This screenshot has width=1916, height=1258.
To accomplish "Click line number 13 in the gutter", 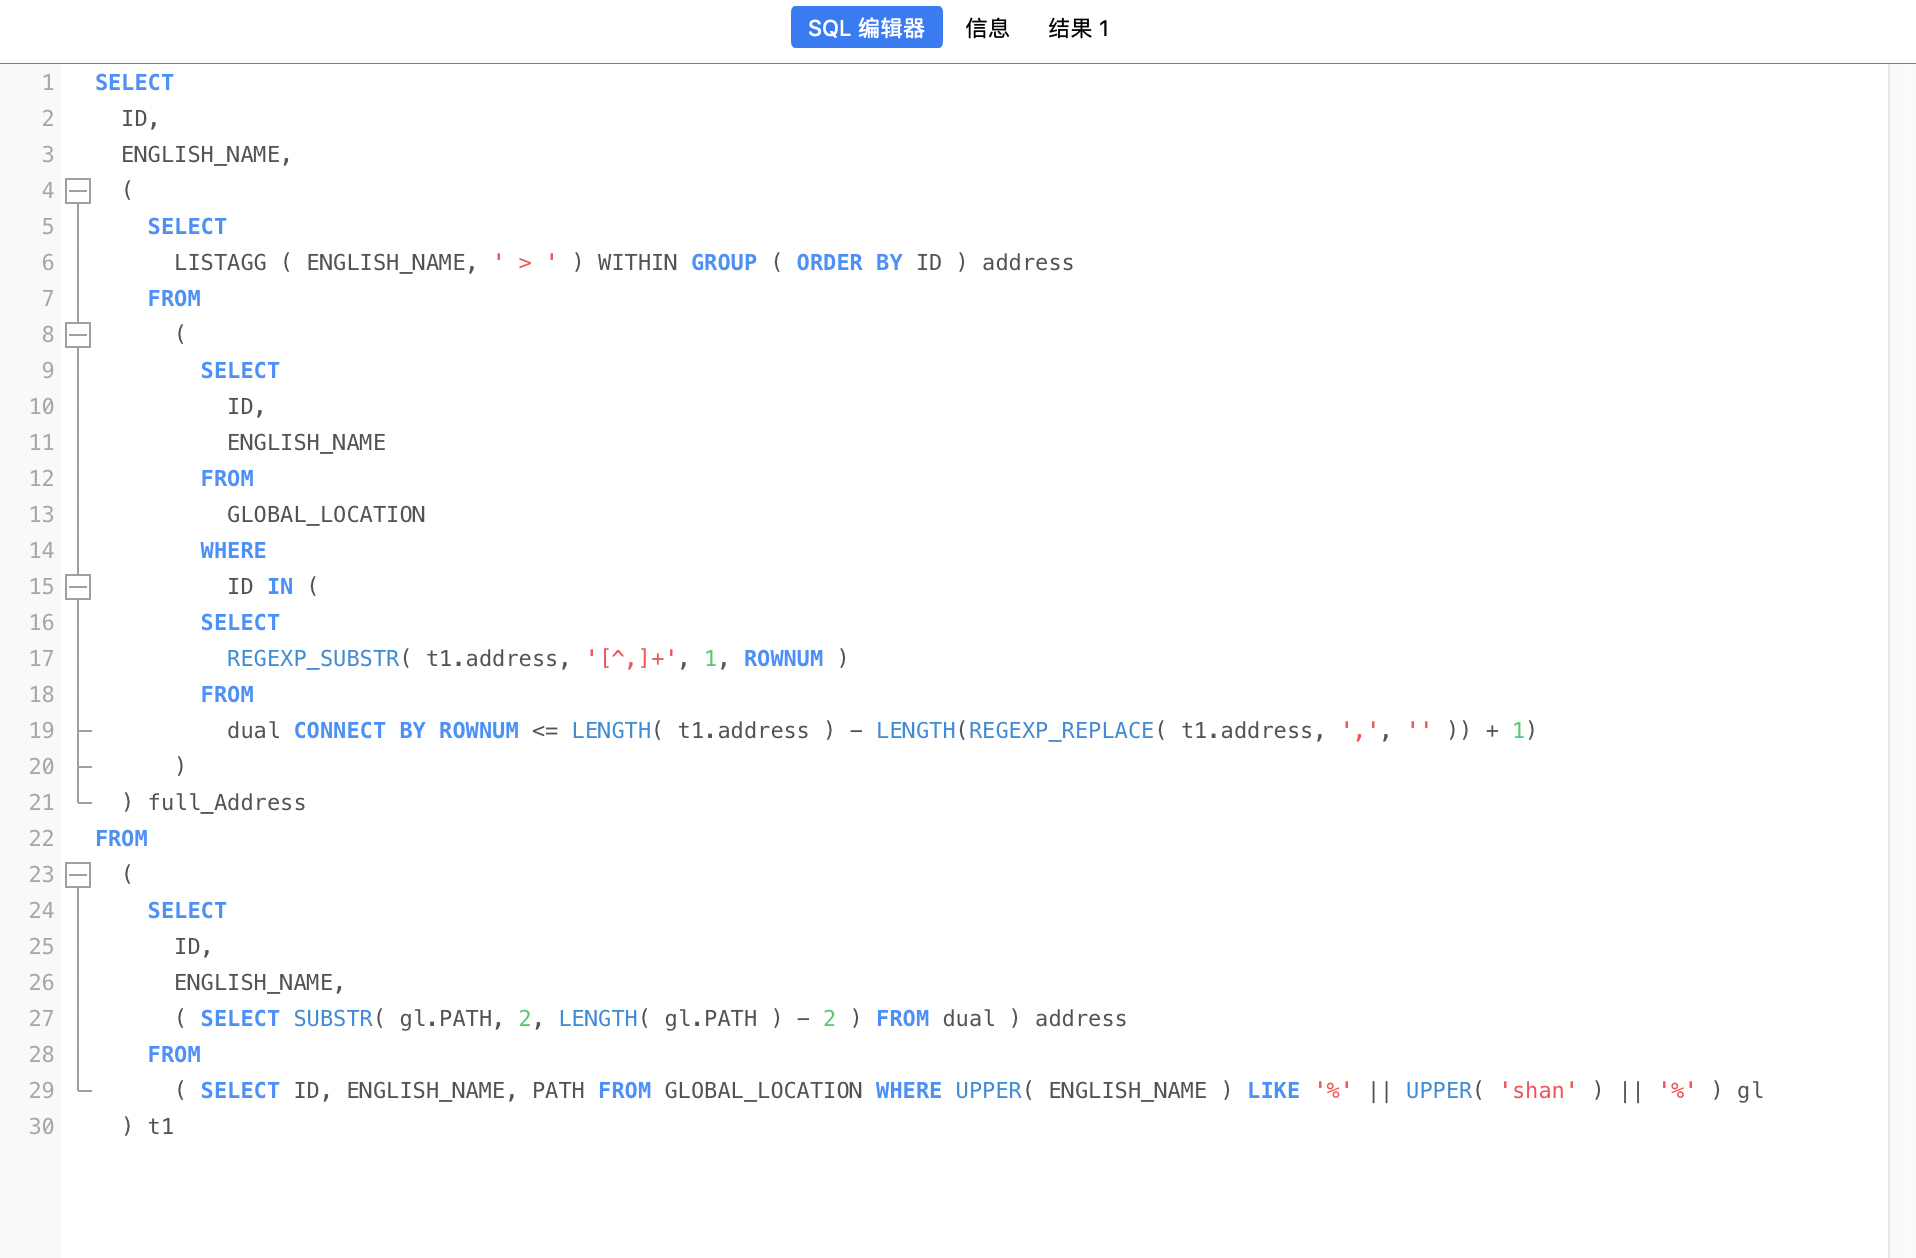I will 41,514.
